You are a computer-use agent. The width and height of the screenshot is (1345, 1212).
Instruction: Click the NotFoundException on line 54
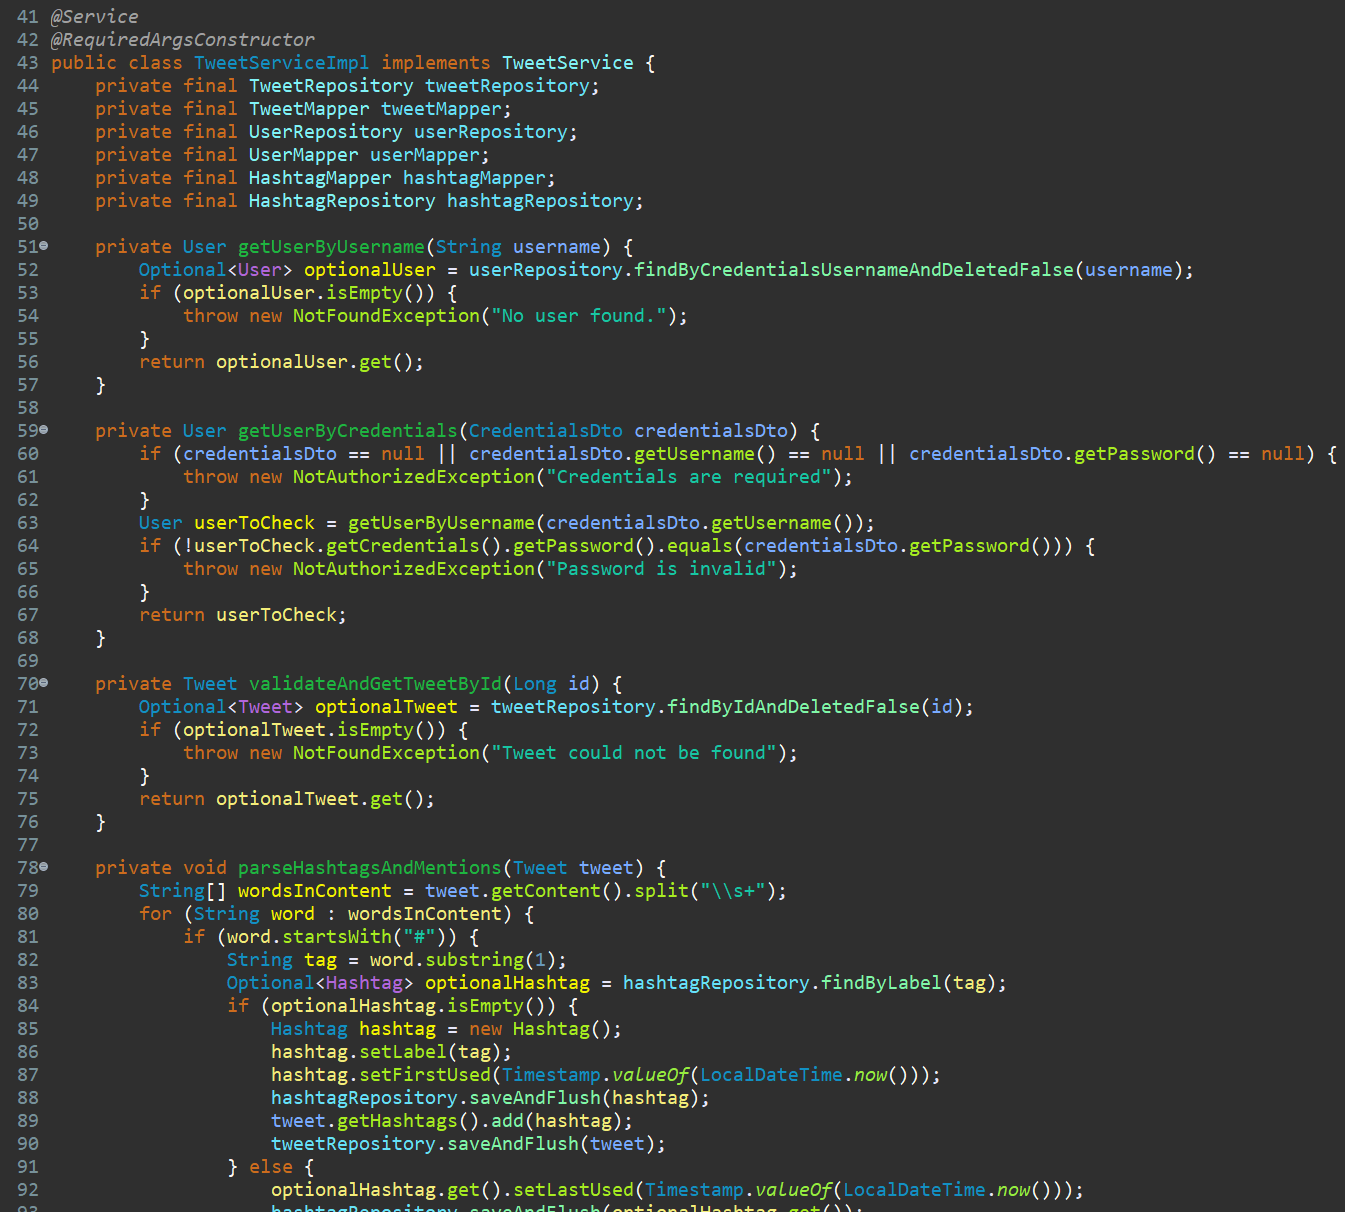(386, 315)
